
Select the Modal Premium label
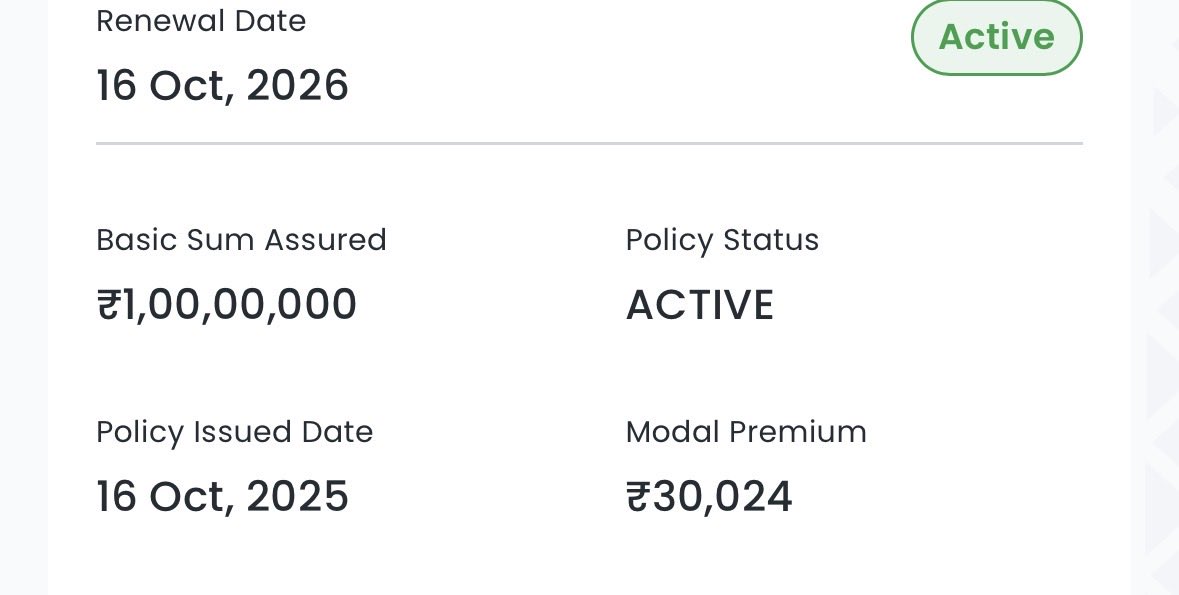[x=746, y=432]
